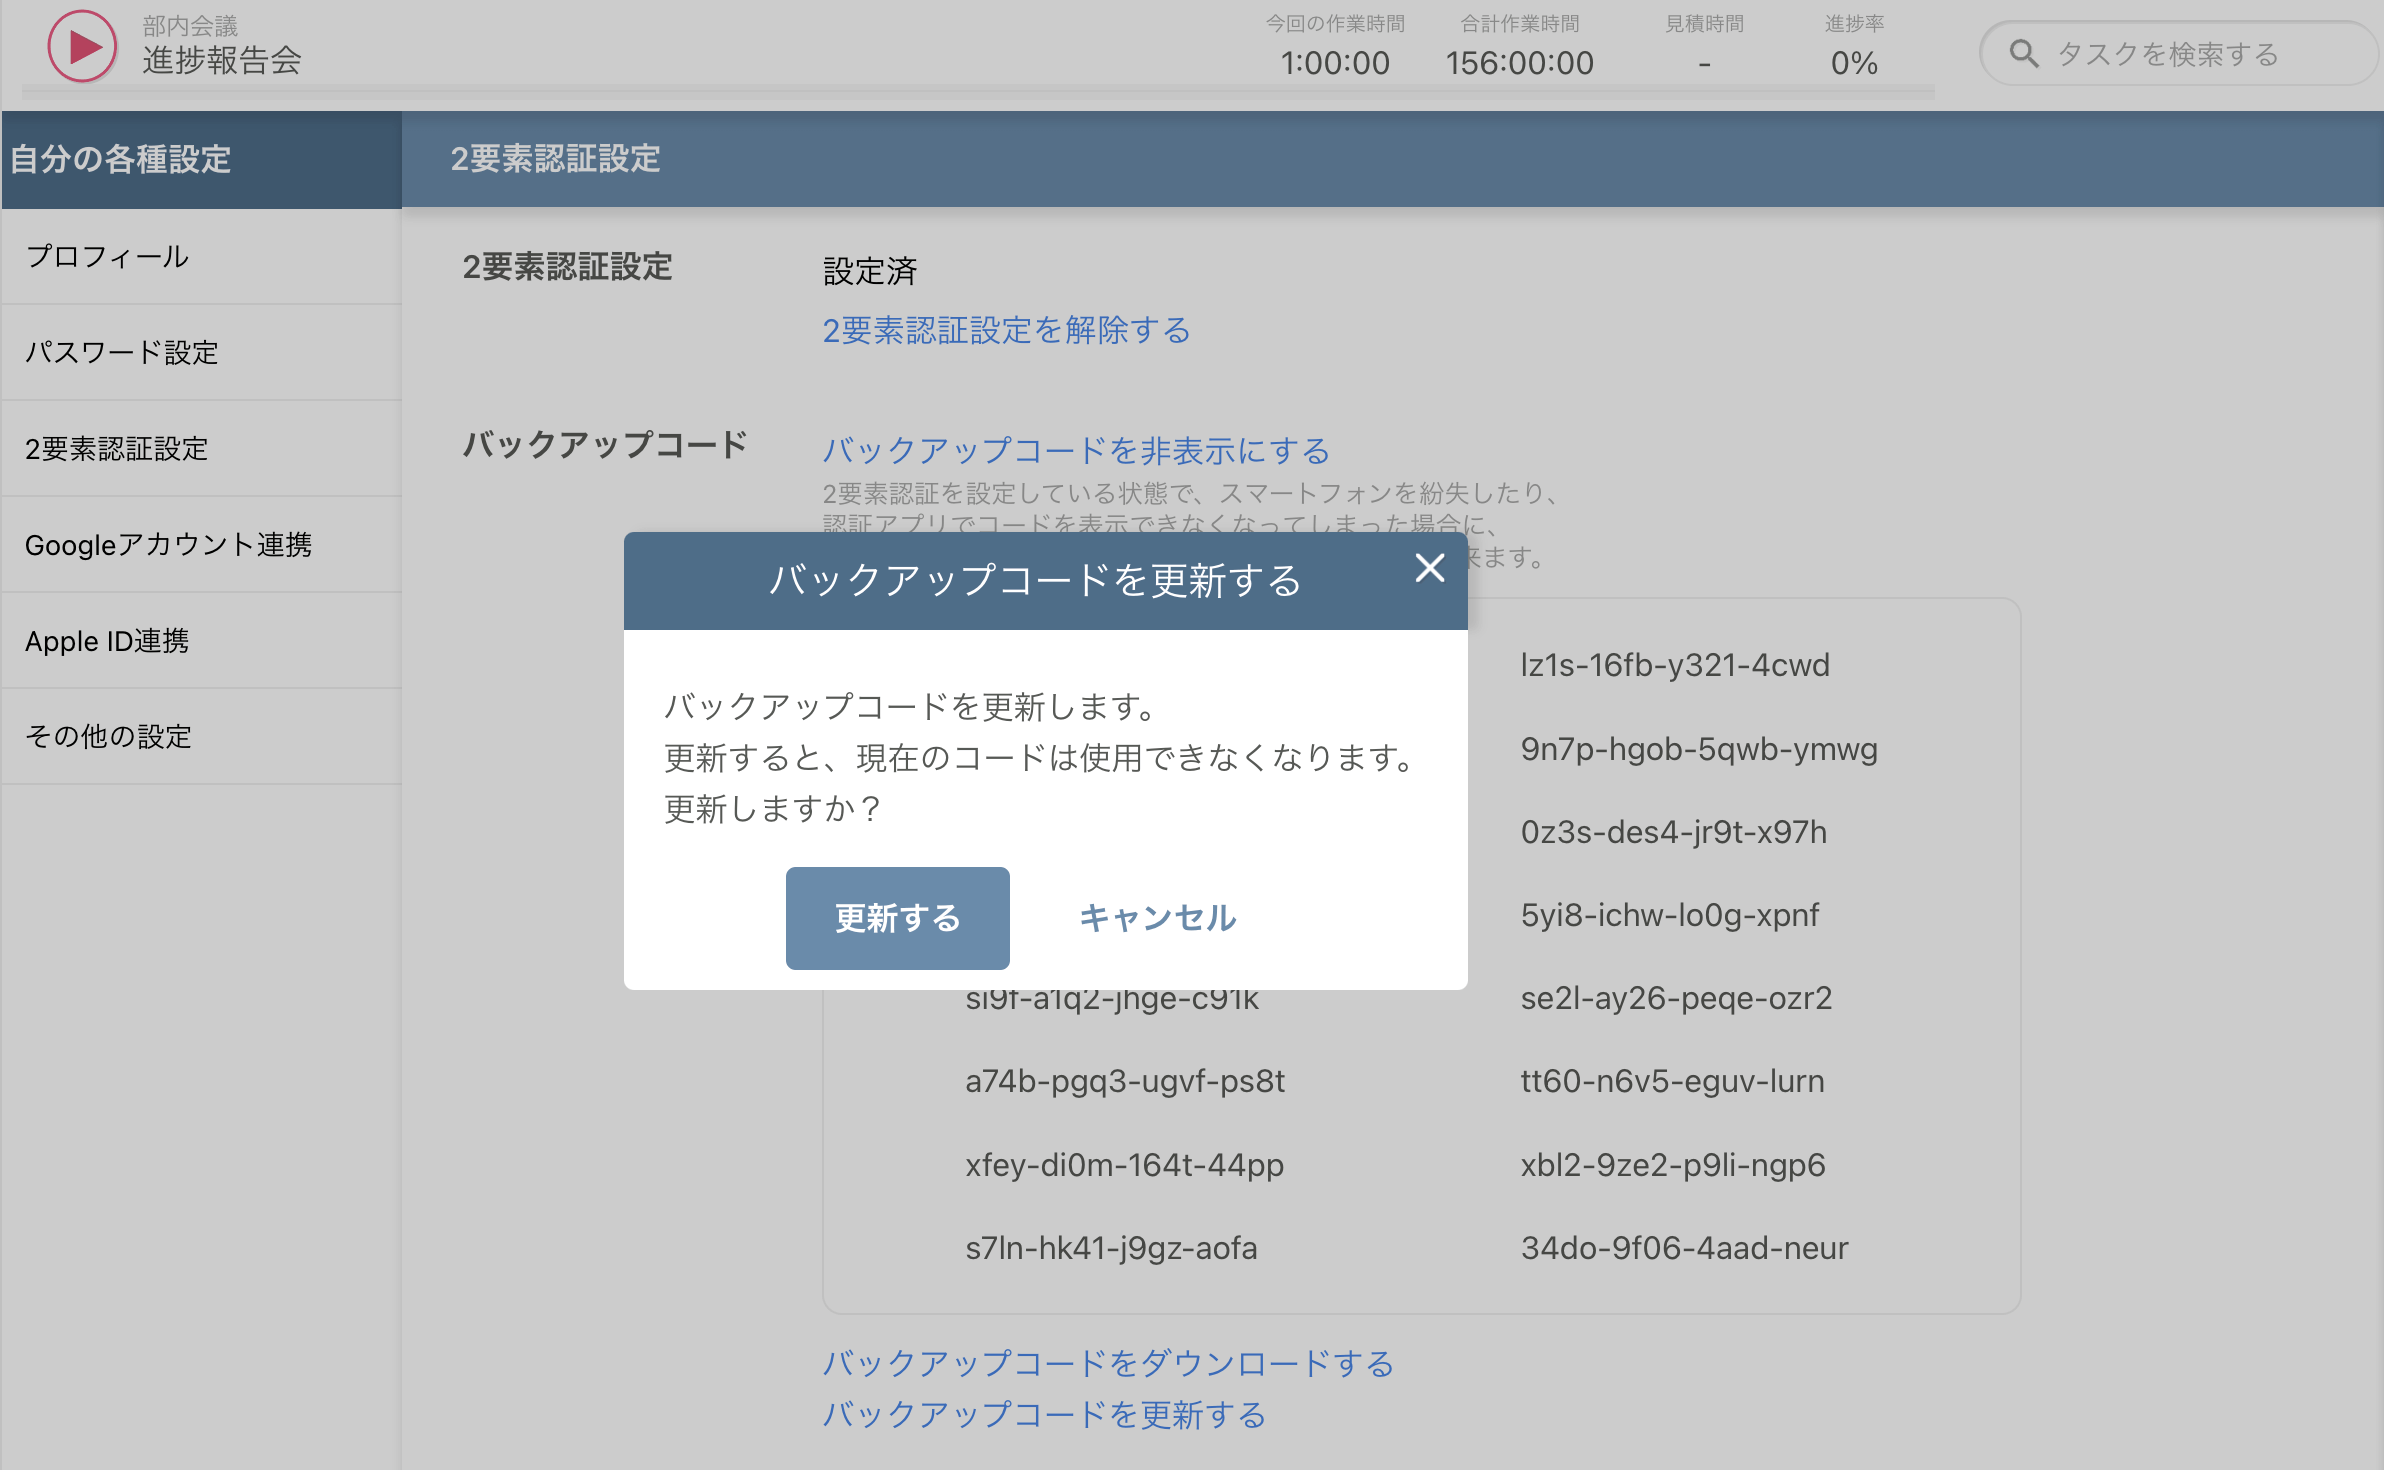2384x1470 pixels.
Task: Click 2要素認証設定を解除する link
Action: tap(1004, 330)
